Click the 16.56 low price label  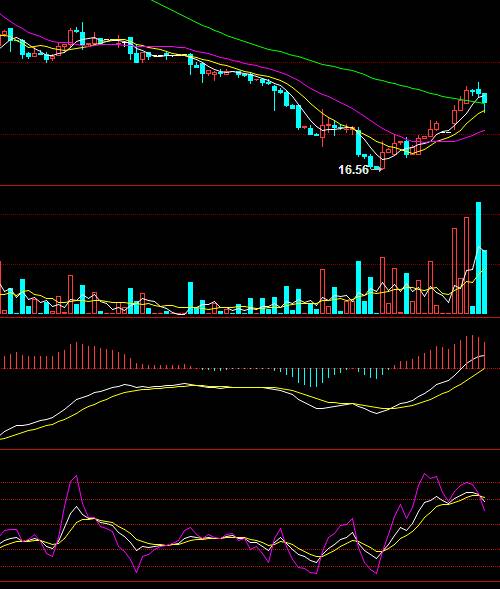point(353,170)
